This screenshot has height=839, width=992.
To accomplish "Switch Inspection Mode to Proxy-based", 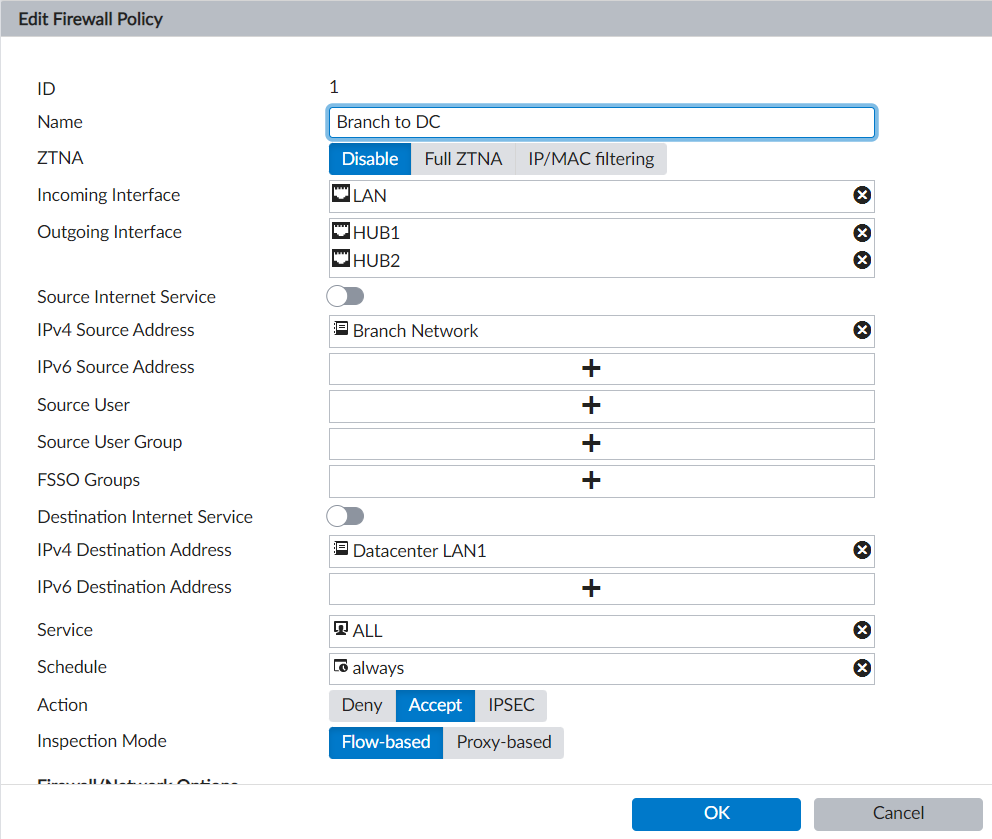I will [503, 742].
